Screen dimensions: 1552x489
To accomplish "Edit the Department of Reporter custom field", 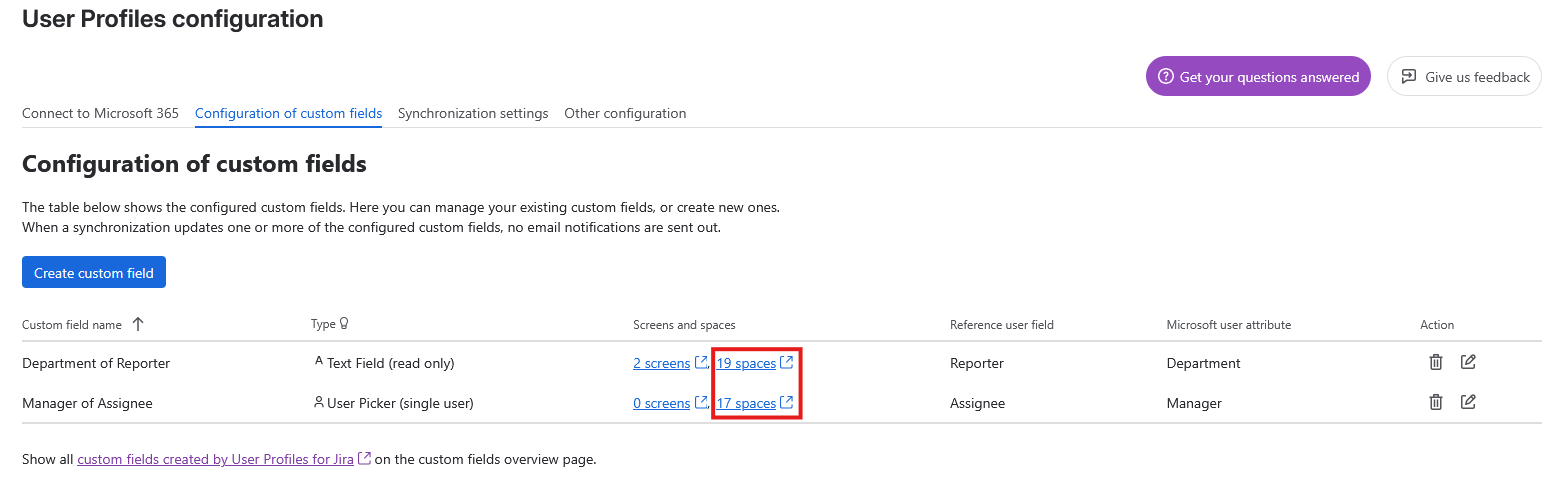I will coord(1468,362).
